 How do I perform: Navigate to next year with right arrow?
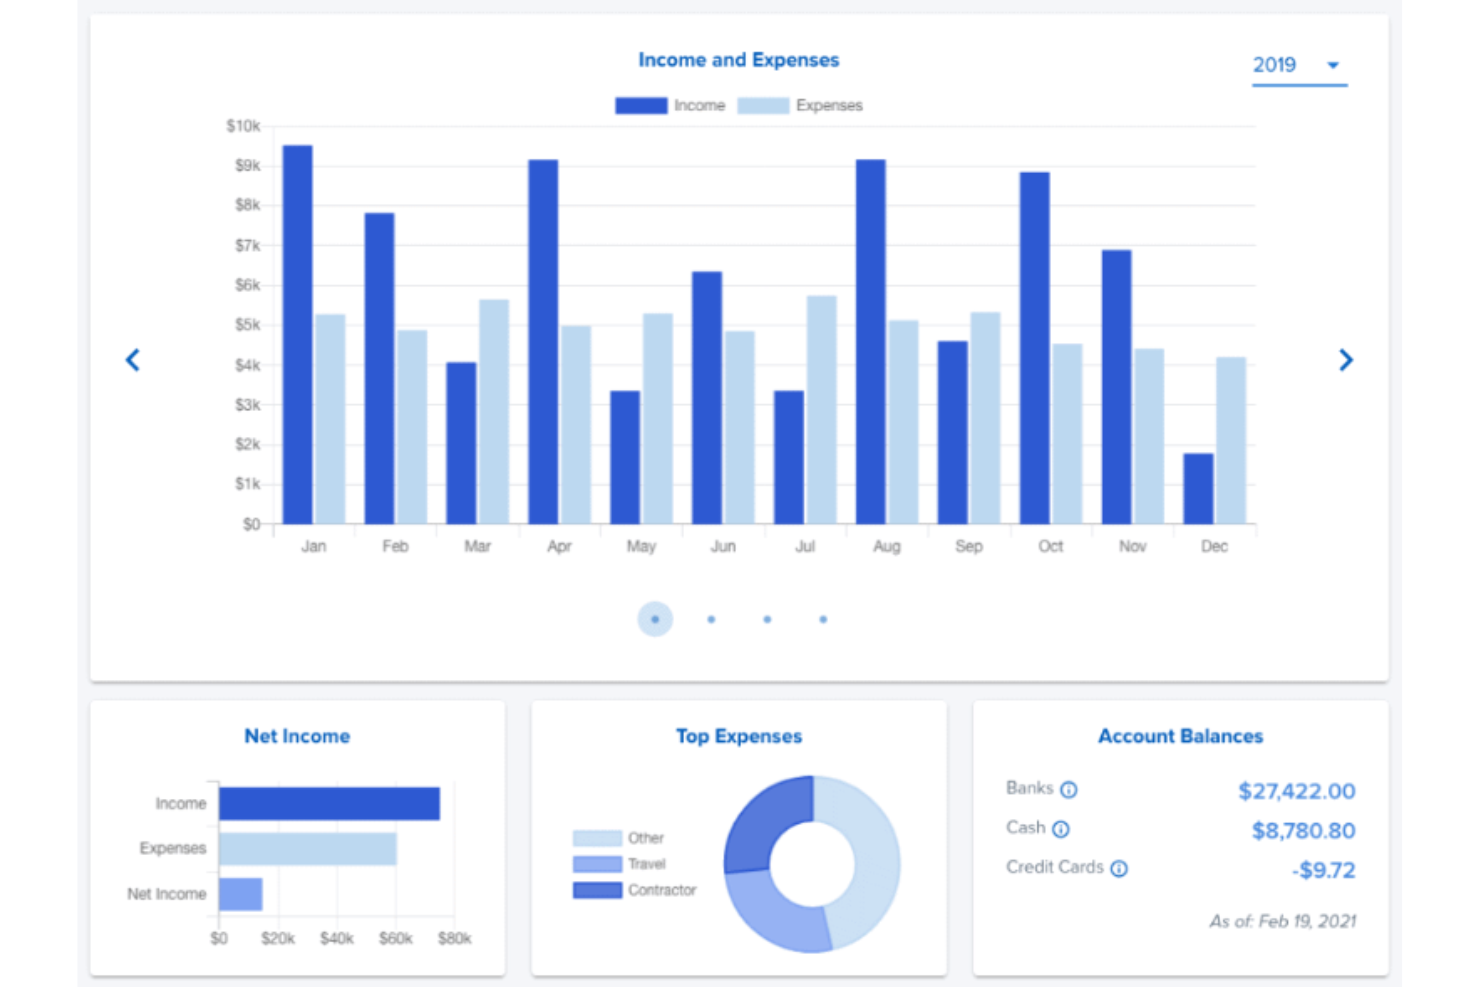[x=1346, y=360]
